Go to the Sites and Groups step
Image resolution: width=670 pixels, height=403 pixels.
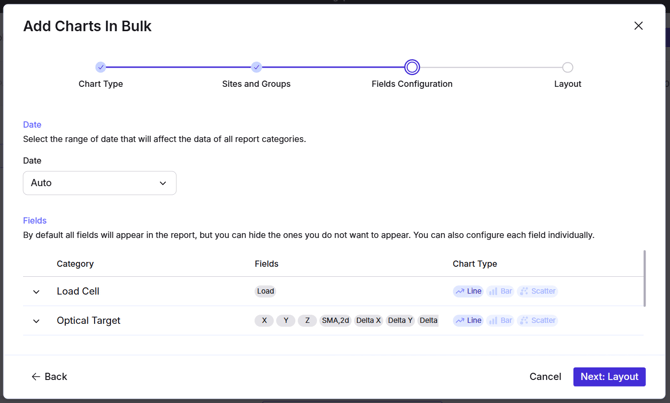click(256, 67)
